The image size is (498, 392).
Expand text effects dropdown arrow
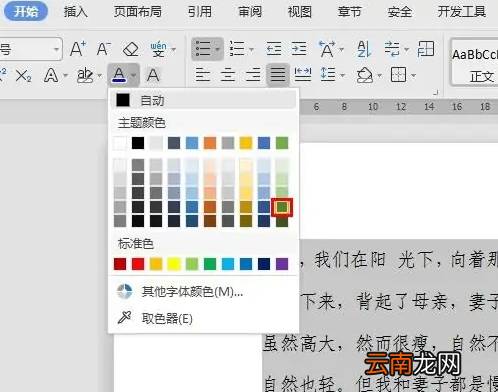point(66,76)
